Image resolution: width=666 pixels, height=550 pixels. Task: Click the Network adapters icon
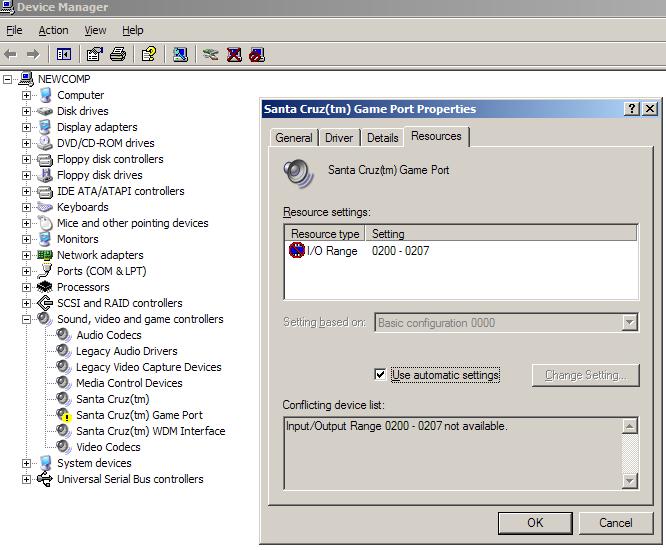[x=45, y=255]
